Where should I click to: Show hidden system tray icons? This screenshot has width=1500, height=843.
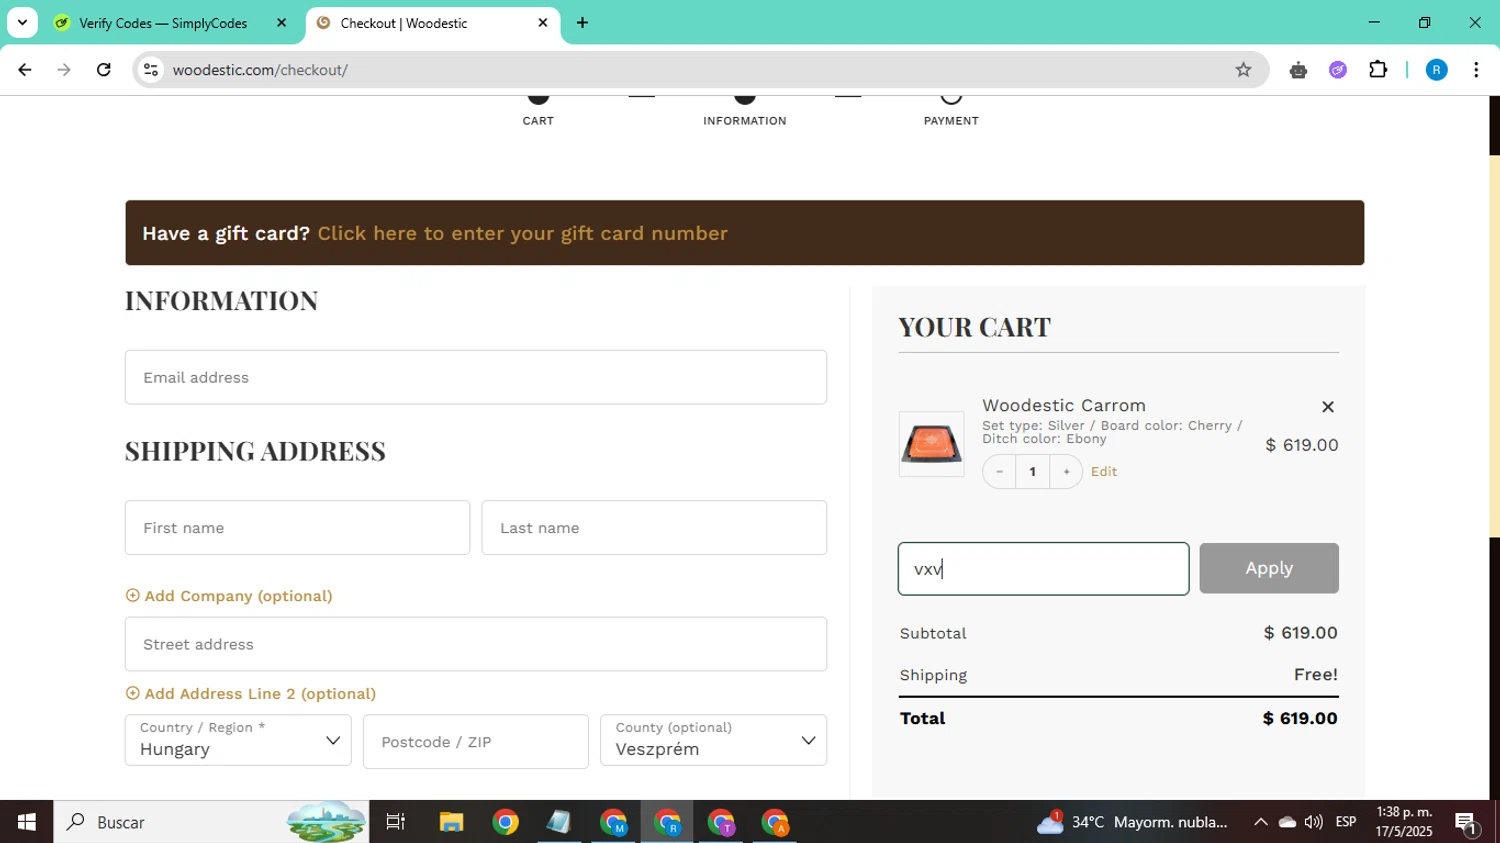(x=1260, y=822)
